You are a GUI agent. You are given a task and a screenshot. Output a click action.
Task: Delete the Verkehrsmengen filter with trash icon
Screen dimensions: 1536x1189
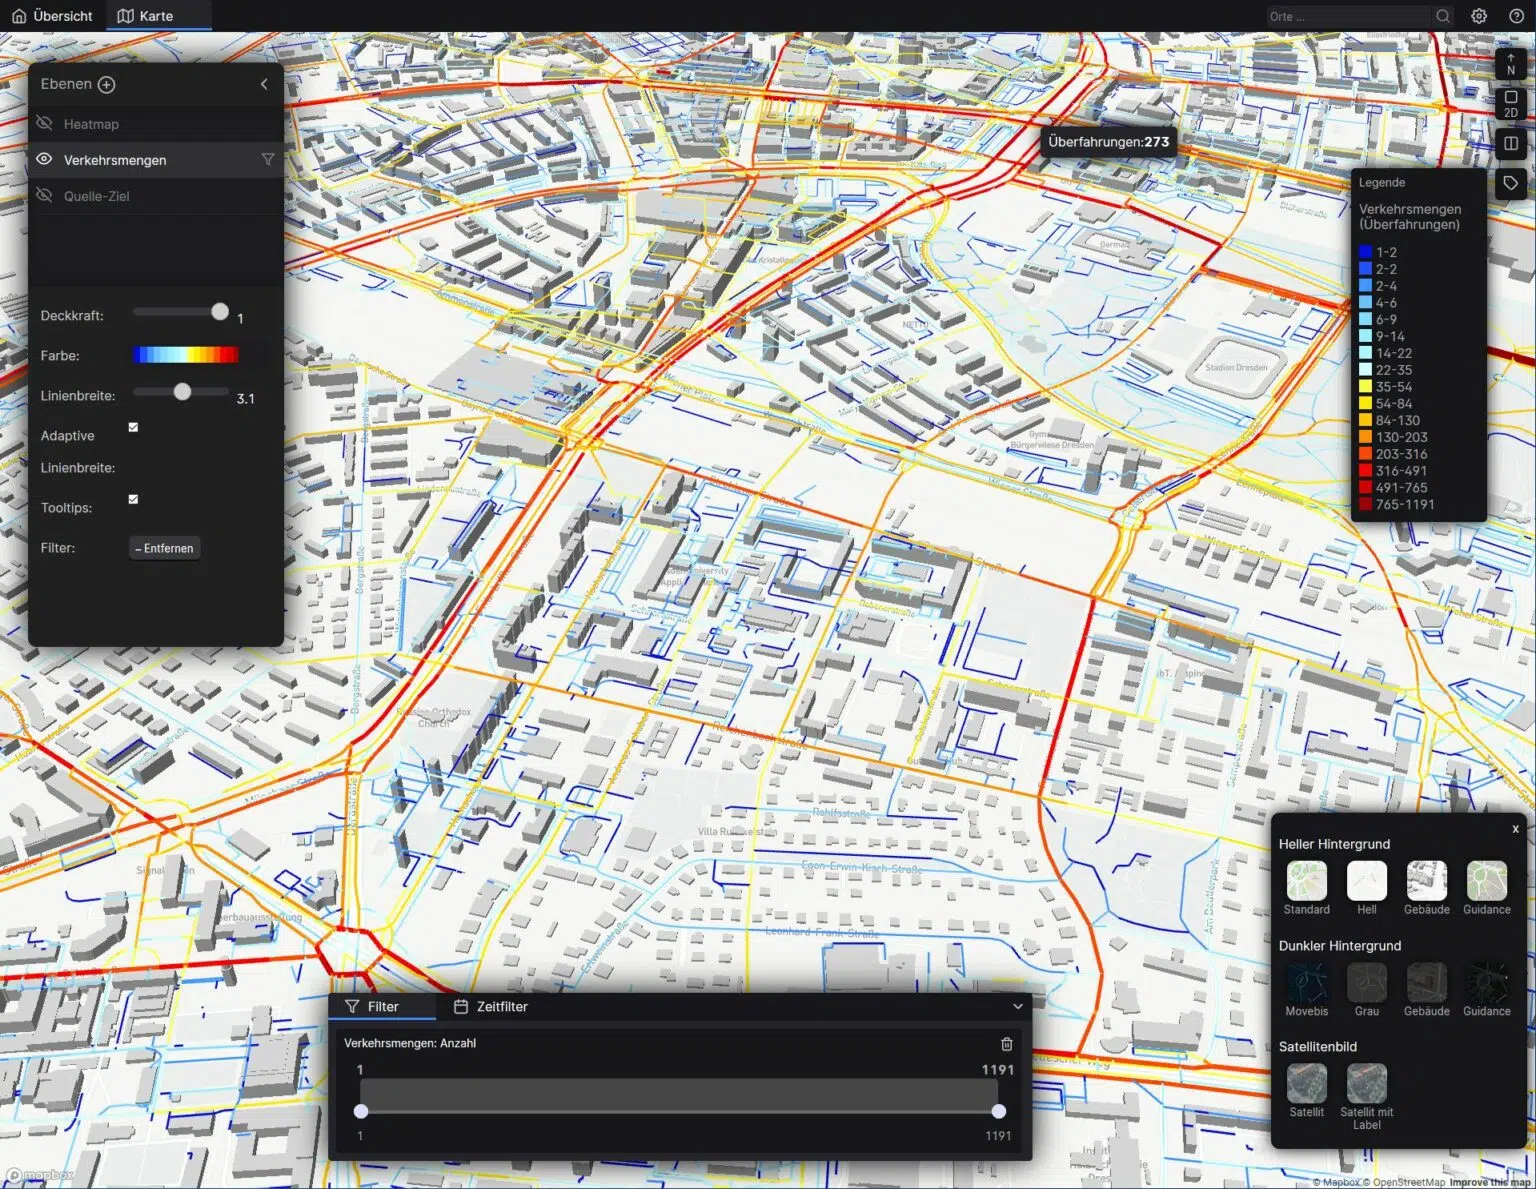click(1006, 1044)
